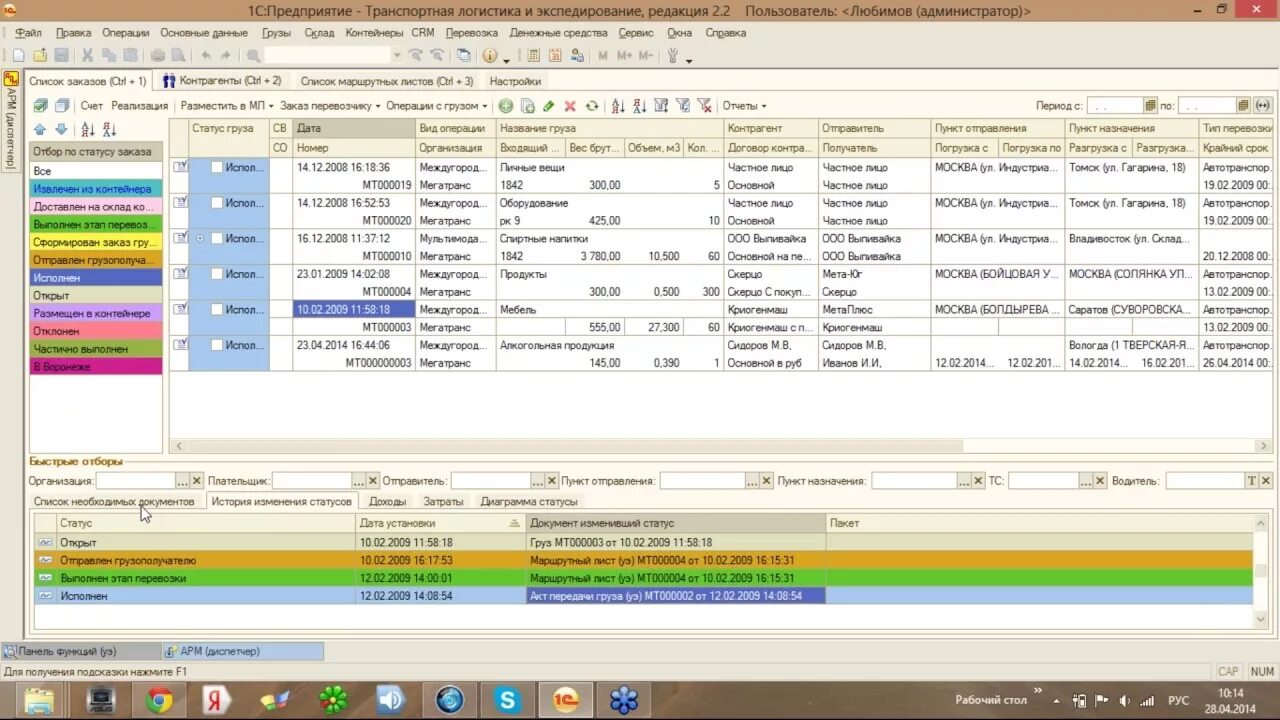Open Панель функций (уэ) window button
The width and height of the screenshot is (1280, 720).
[x=81, y=651]
